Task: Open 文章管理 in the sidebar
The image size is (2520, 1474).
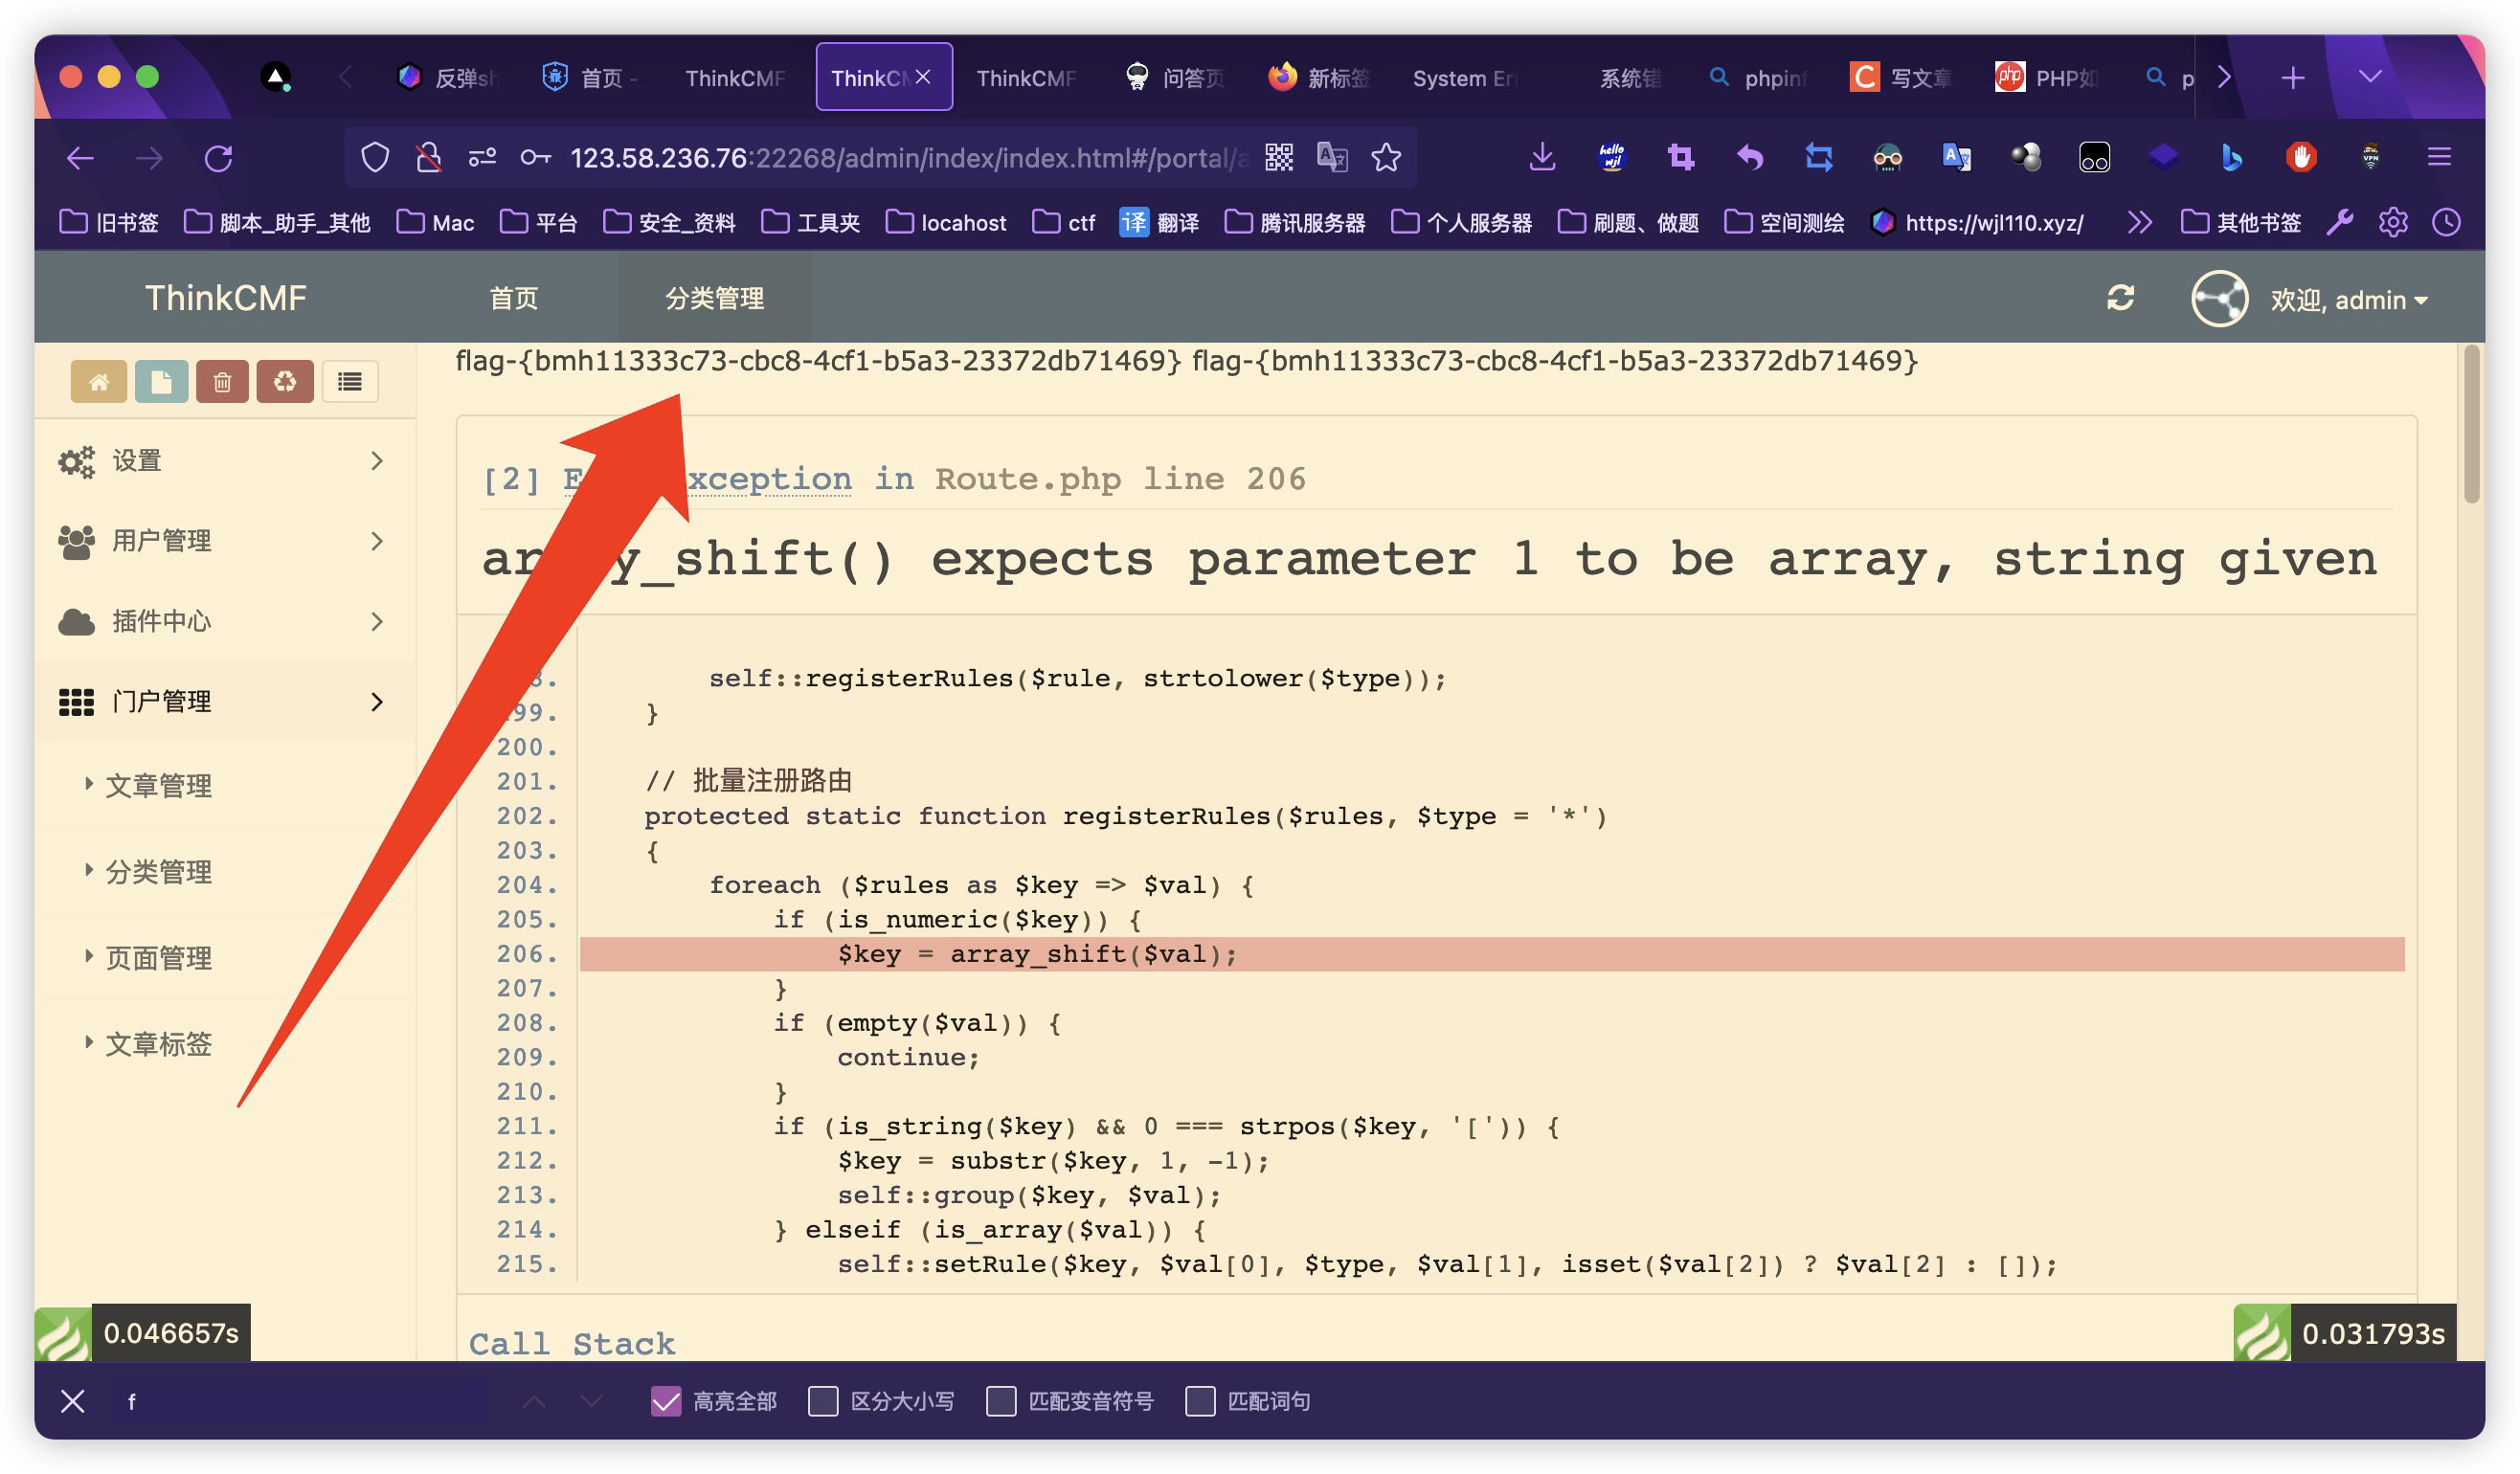Action: click(x=158, y=786)
